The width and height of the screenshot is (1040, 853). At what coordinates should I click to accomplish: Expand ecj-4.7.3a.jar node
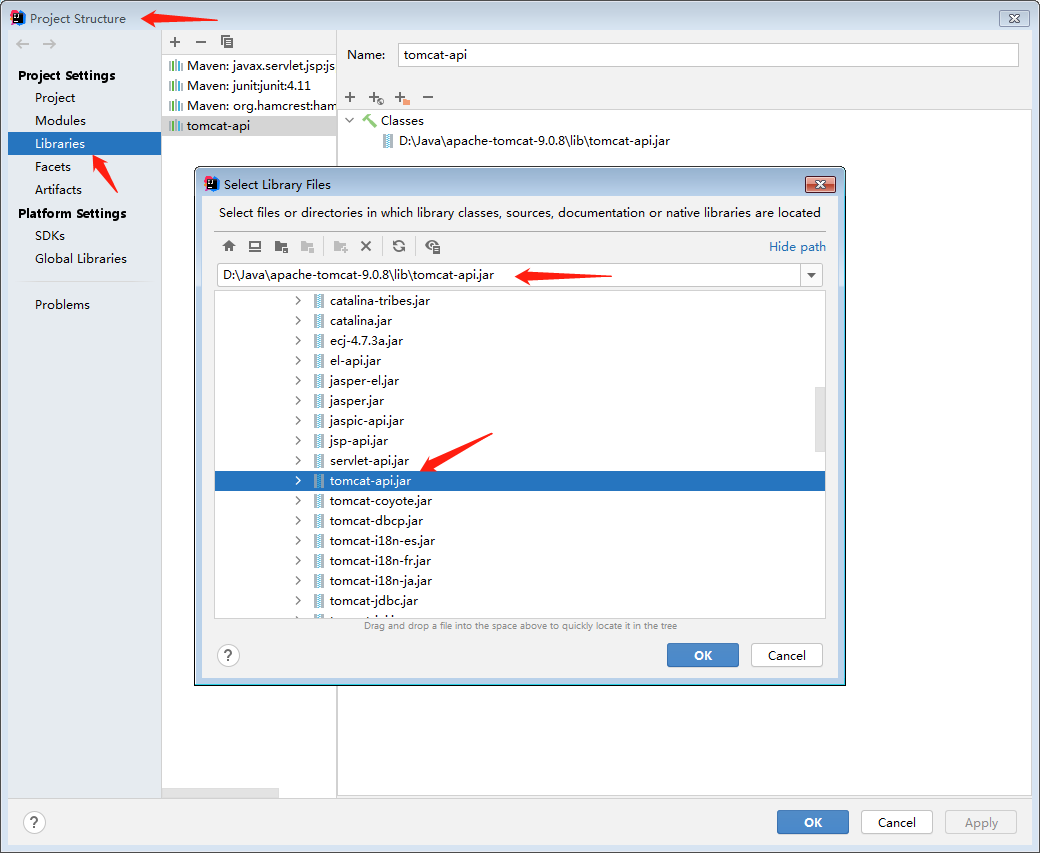click(x=298, y=340)
